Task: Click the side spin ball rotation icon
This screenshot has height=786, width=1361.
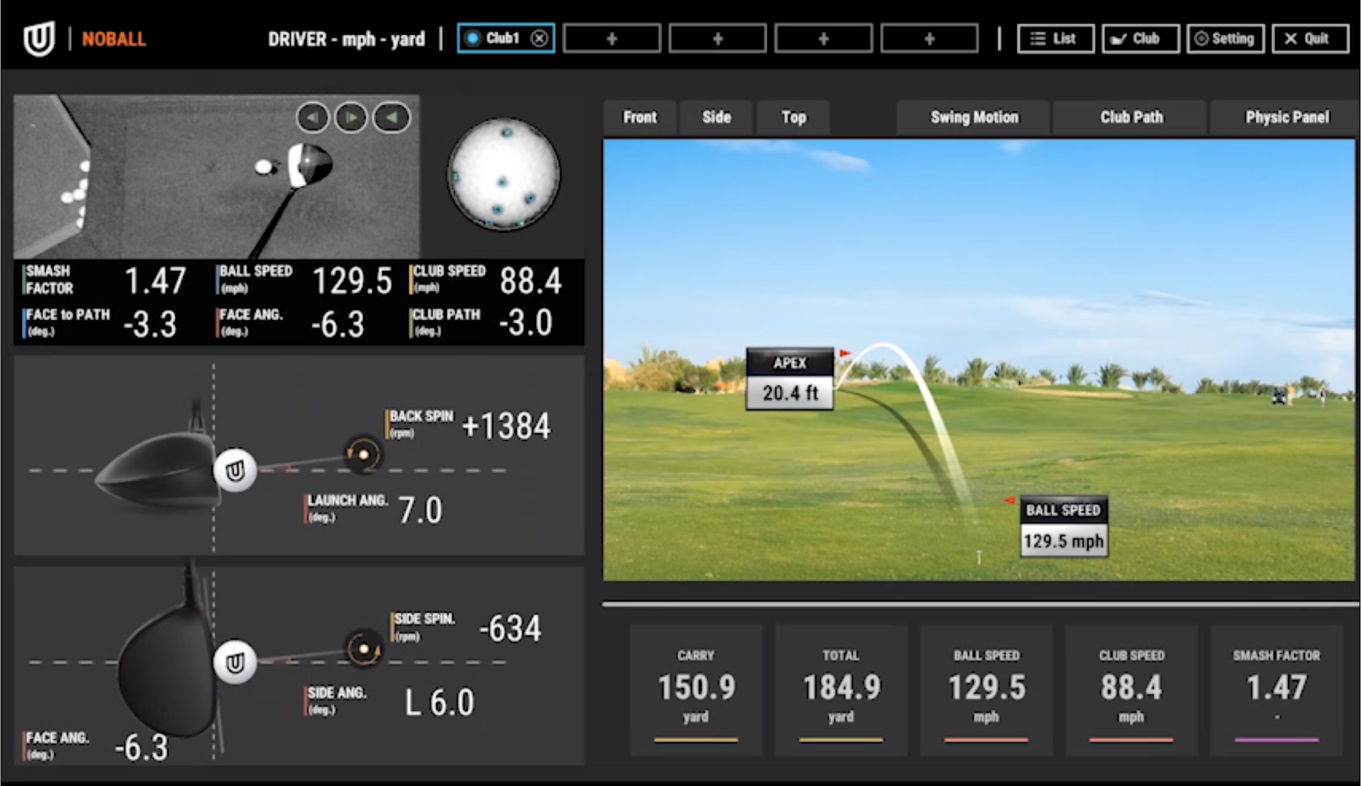Action: (364, 649)
